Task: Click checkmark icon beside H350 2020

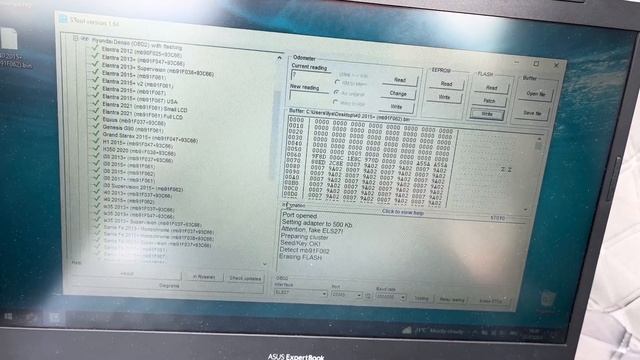Action: [96, 148]
